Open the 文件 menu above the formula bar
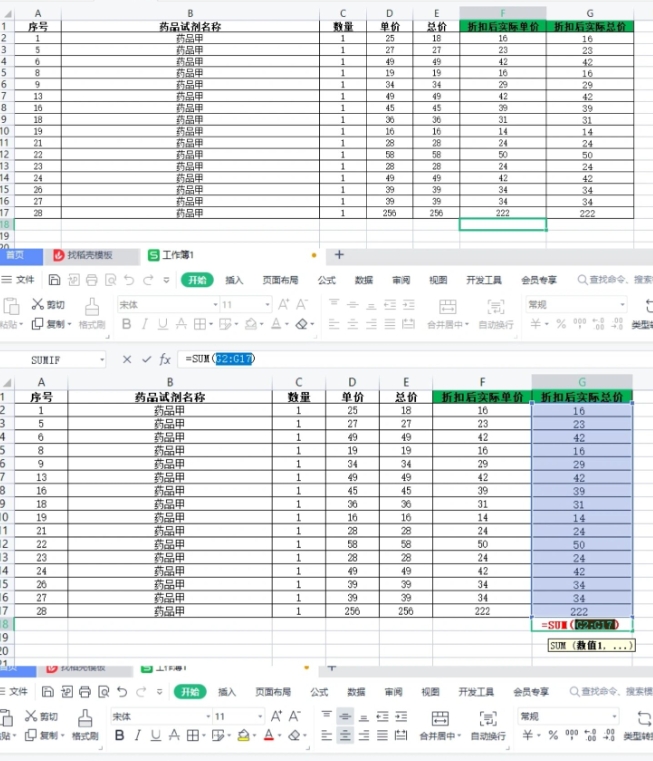Image resolution: width=653 pixels, height=761 pixels. click(x=18, y=280)
